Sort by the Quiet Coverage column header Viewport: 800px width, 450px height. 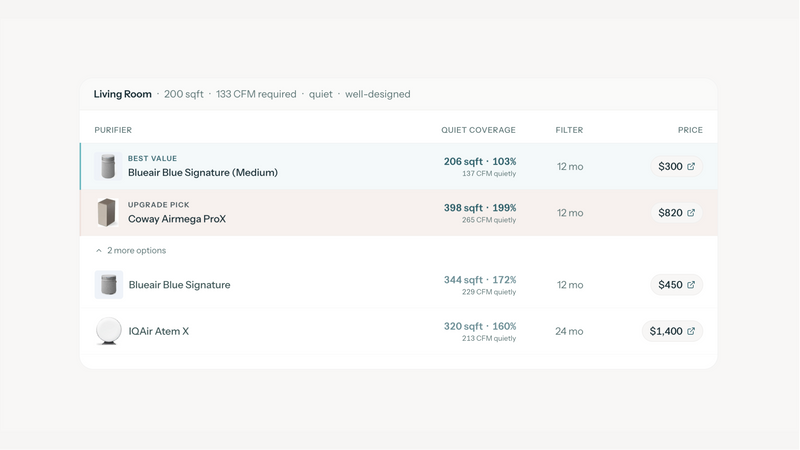pos(478,130)
